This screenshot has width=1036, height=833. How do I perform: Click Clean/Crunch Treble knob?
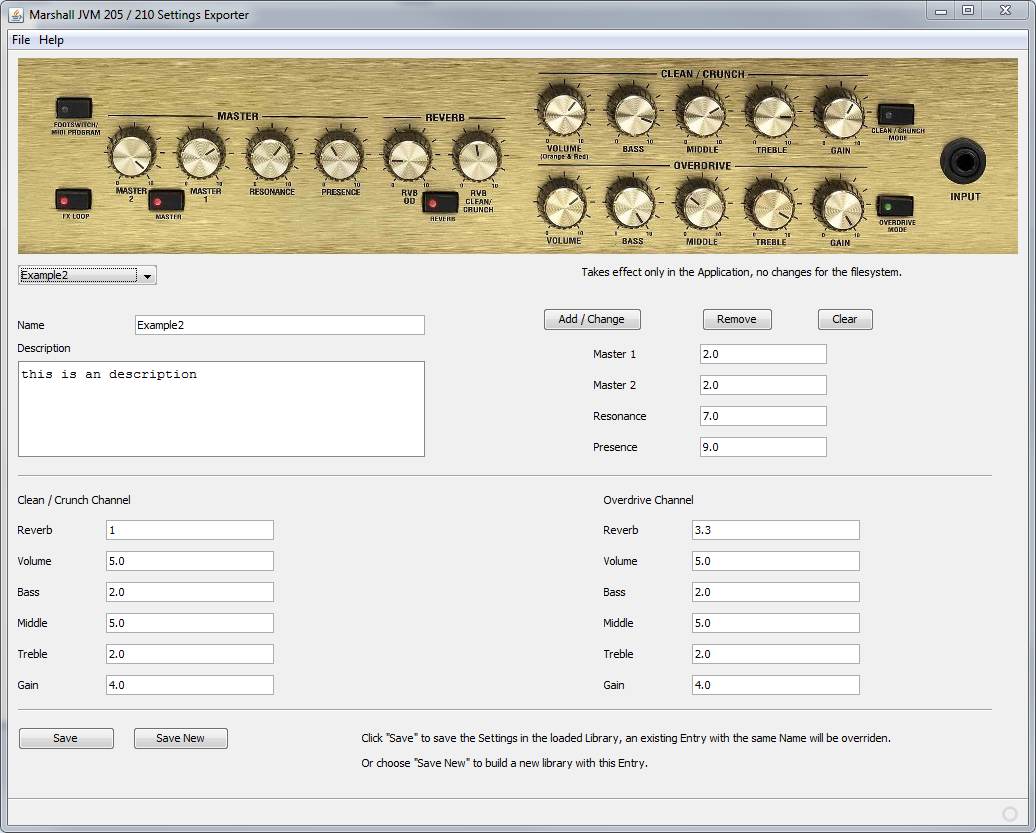pyautogui.click(x=770, y=115)
